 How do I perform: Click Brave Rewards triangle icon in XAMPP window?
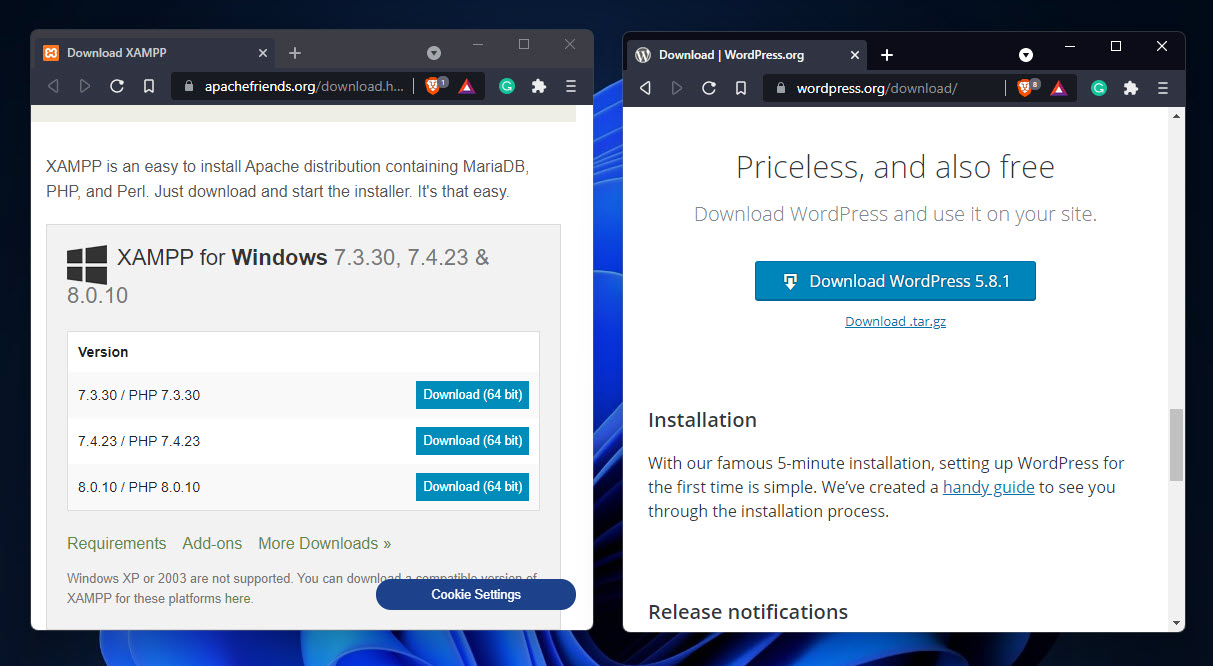coord(467,87)
